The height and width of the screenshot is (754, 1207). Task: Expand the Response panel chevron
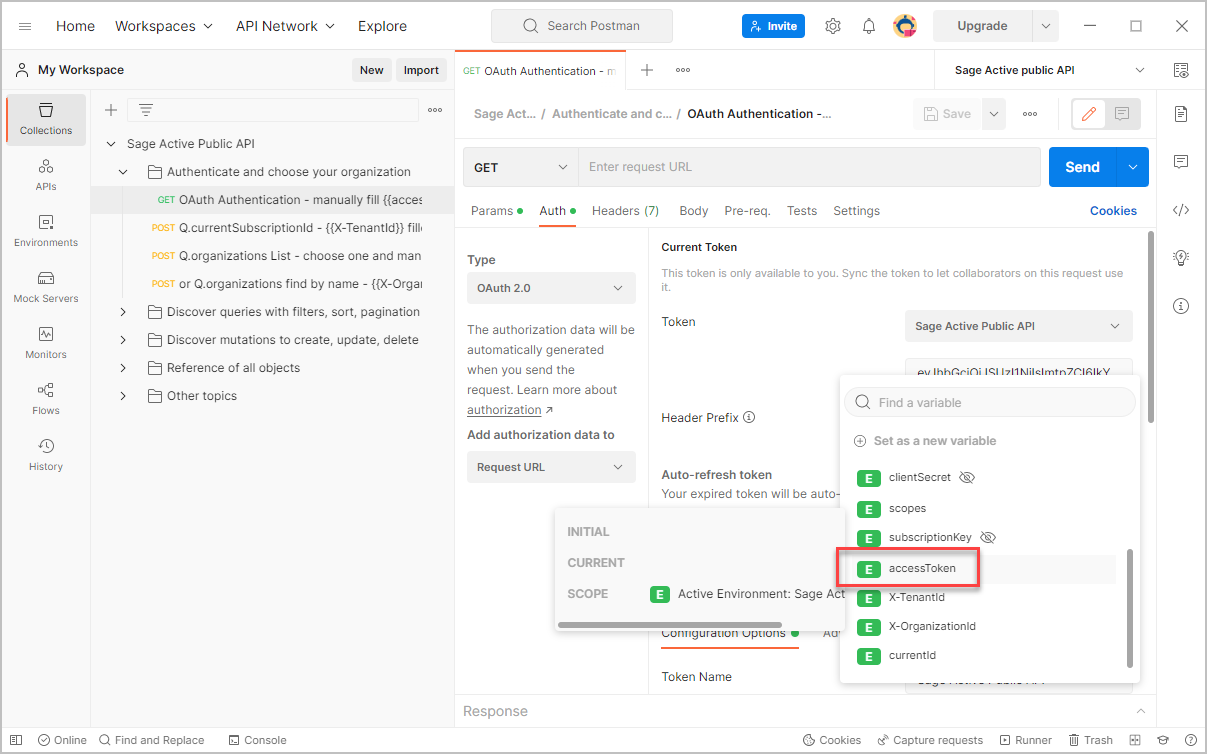coord(1140,711)
